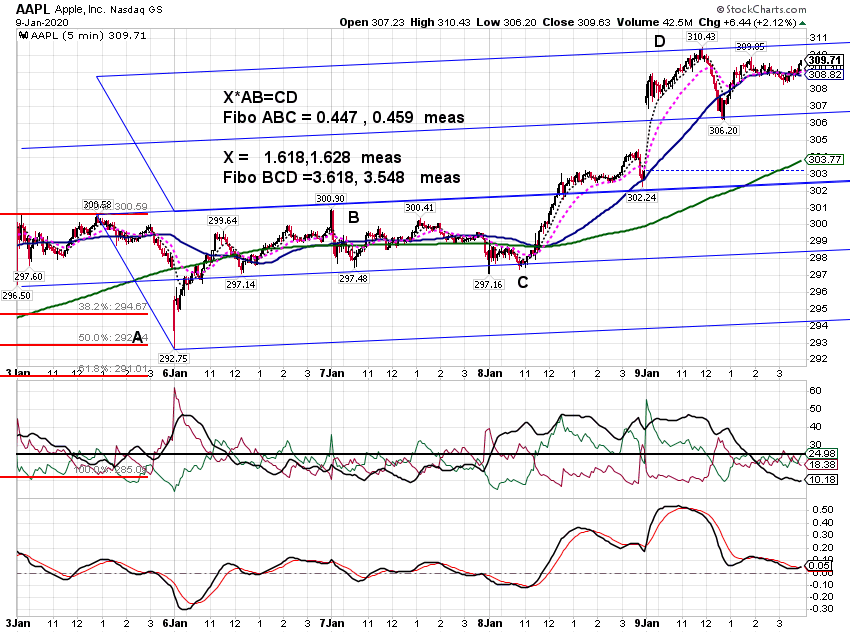Click the 10.18 indicator value tag
The width and height of the screenshot is (850, 633).
(x=822, y=480)
